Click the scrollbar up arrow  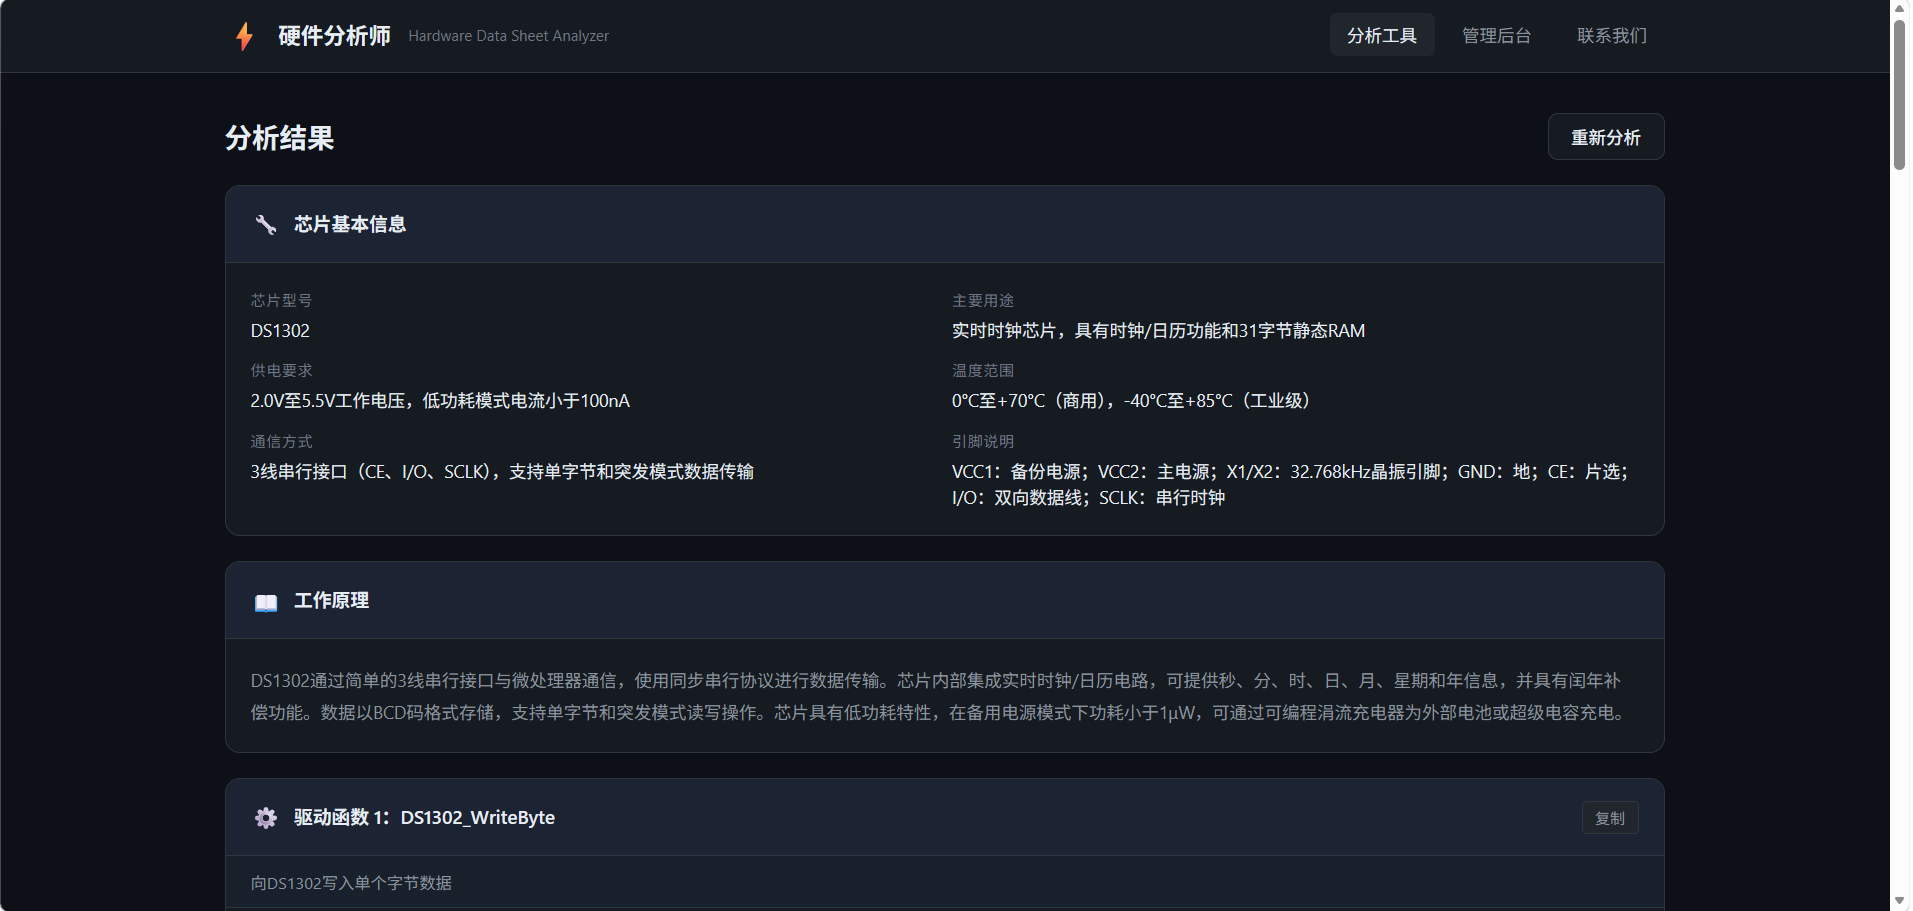click(1900, 9)
